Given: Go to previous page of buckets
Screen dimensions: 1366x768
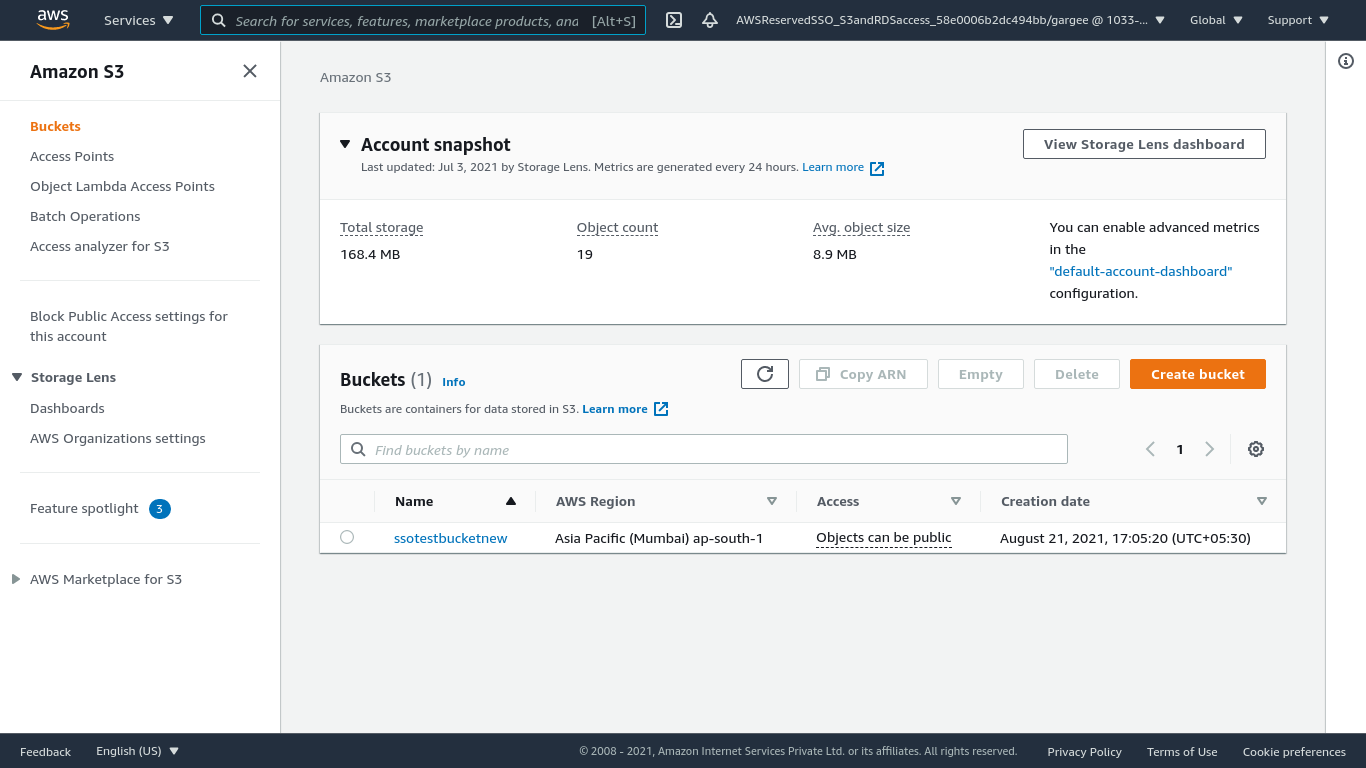Looking at the screenshot, I should click(x=1150, y=449).
